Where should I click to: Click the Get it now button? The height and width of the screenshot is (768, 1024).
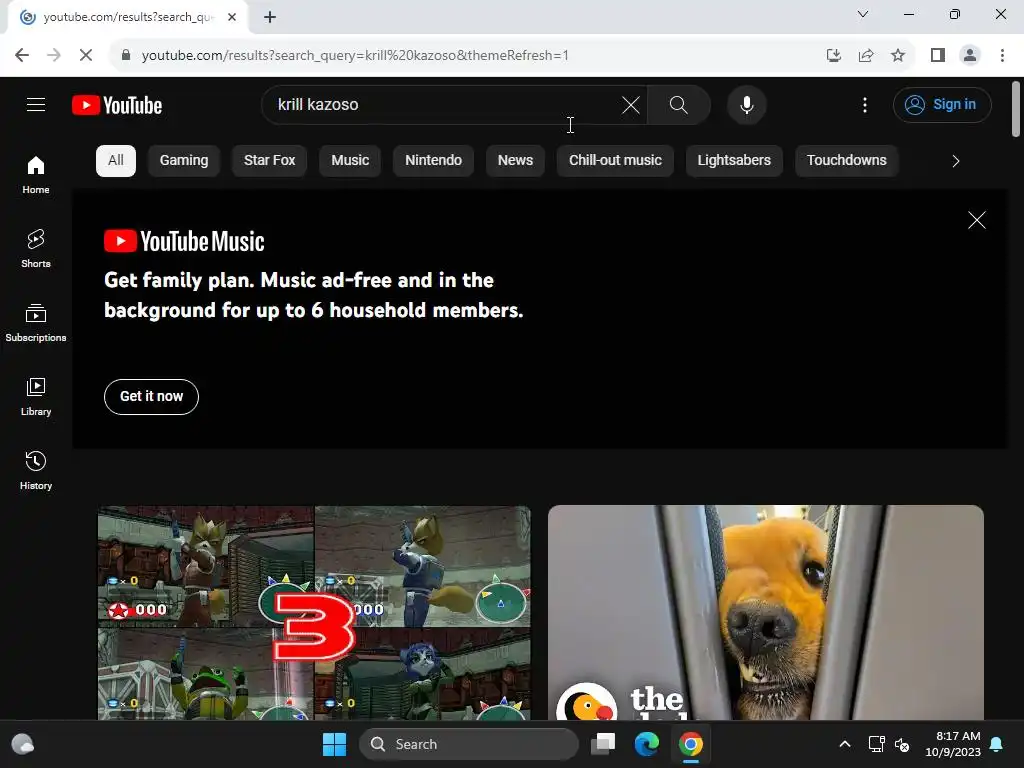(x=152, y=396)
